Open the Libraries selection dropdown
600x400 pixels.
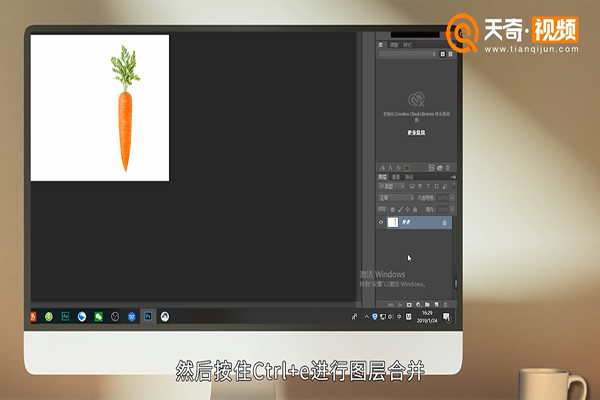pyautogui.click(x=407, y=54)
